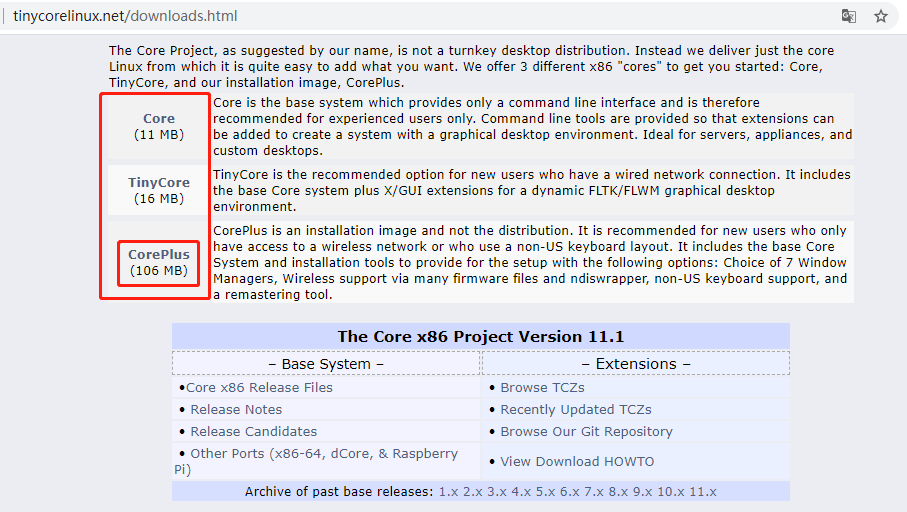Open the 3.x archive link

click(496, 492)
